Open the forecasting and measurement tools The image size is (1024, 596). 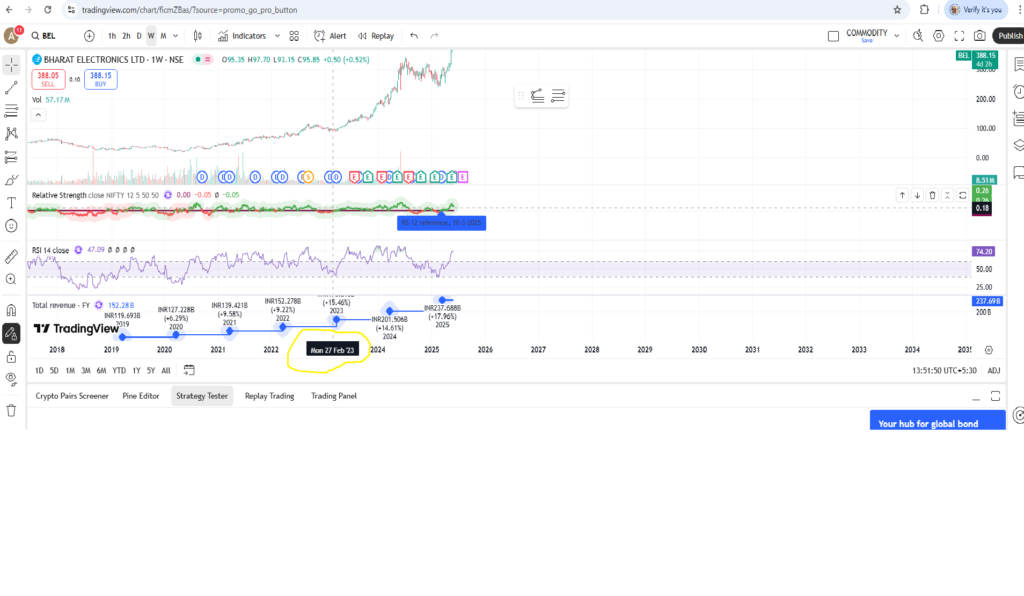[x=11, y=157]
